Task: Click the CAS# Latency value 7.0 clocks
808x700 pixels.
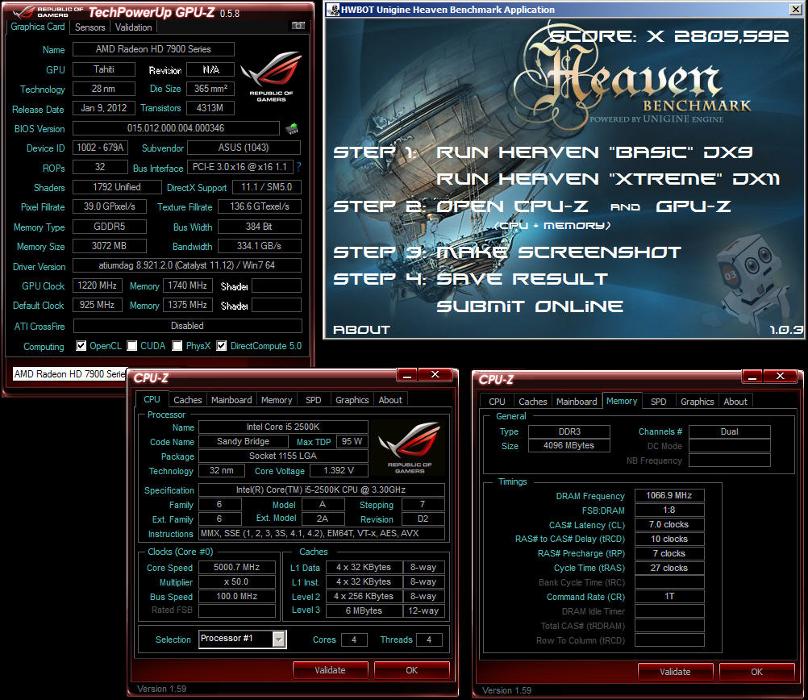Action: (x=669, y=524)
